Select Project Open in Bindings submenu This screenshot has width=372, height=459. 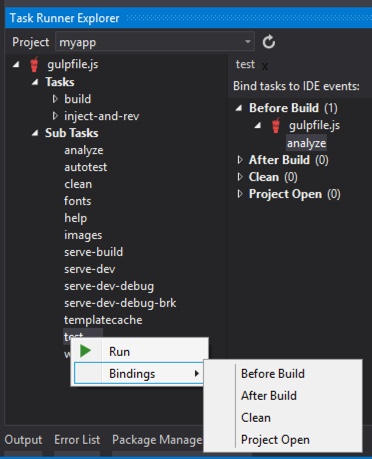[x=275, y=440]
